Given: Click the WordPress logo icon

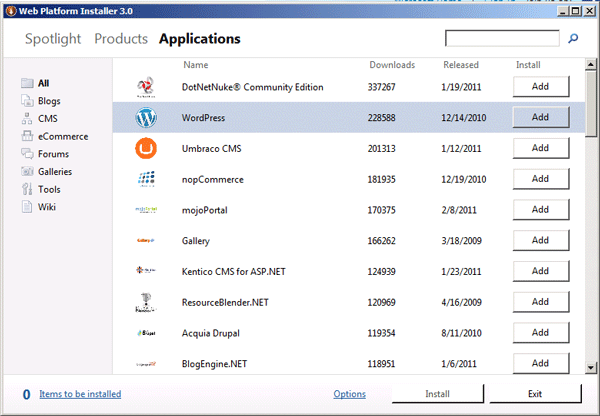Looking at the screenshot, I should [x=146, y=117].
